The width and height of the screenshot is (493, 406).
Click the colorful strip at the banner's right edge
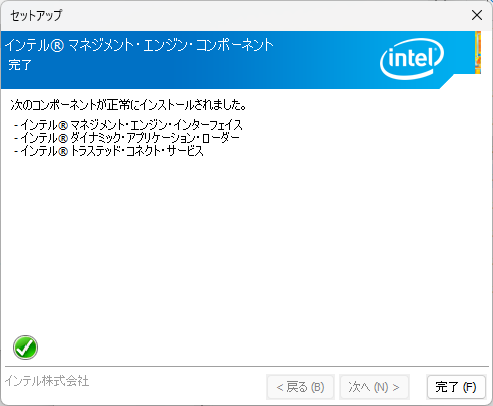pyautogui.click(x=478, y=52)
